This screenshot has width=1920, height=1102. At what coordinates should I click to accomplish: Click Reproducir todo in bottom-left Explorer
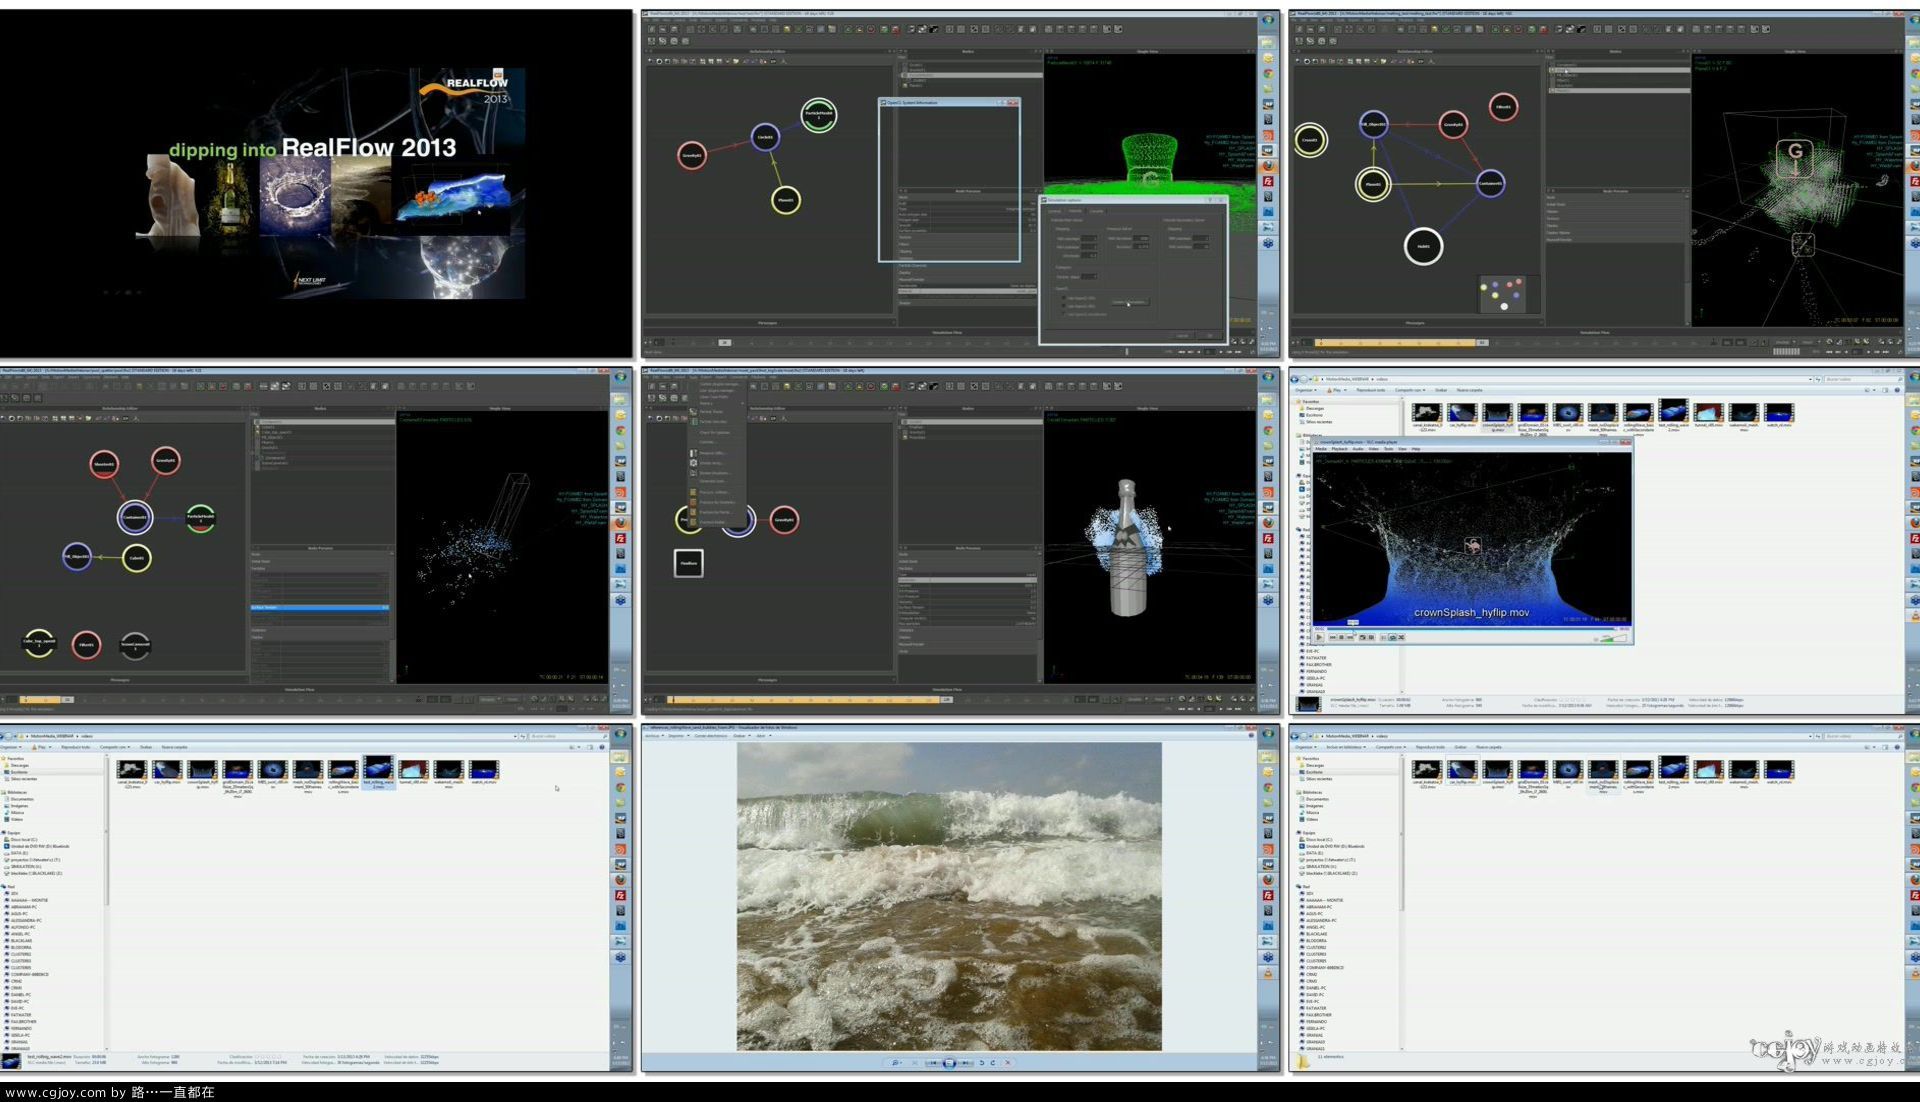pos(75,747)
